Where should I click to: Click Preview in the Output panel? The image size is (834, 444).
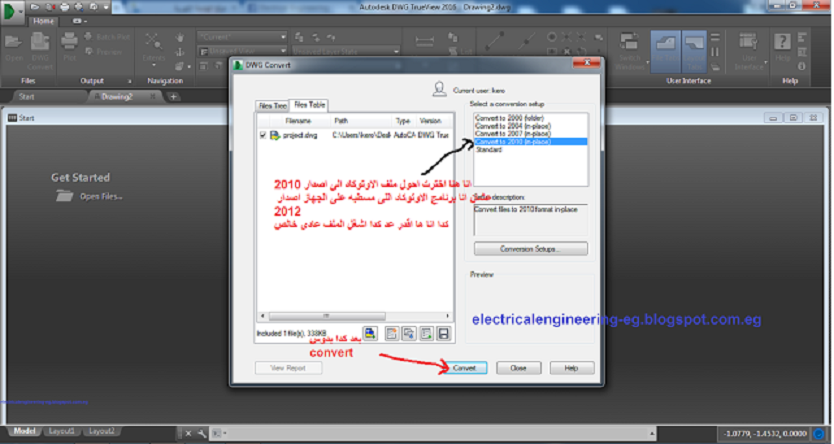(103, 52)
